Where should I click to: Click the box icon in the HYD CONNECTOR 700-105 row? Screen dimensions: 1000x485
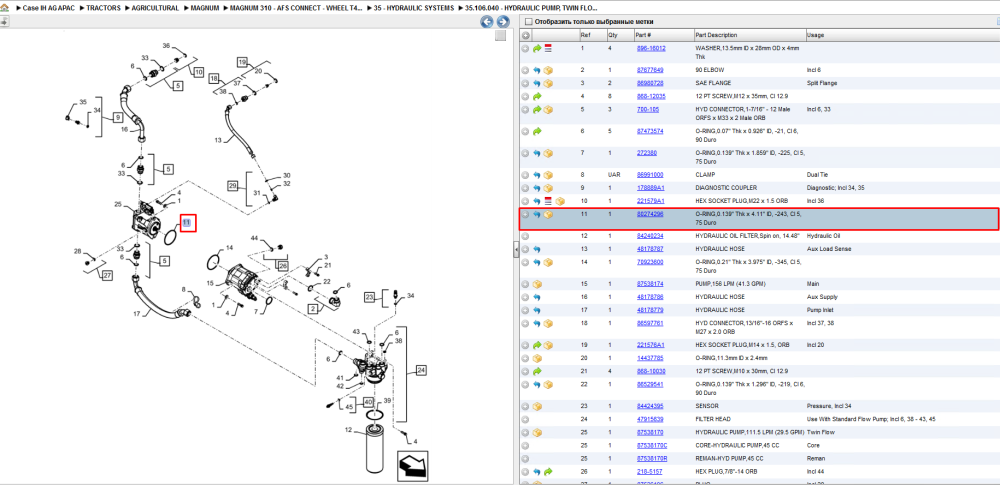pos(547,110)
